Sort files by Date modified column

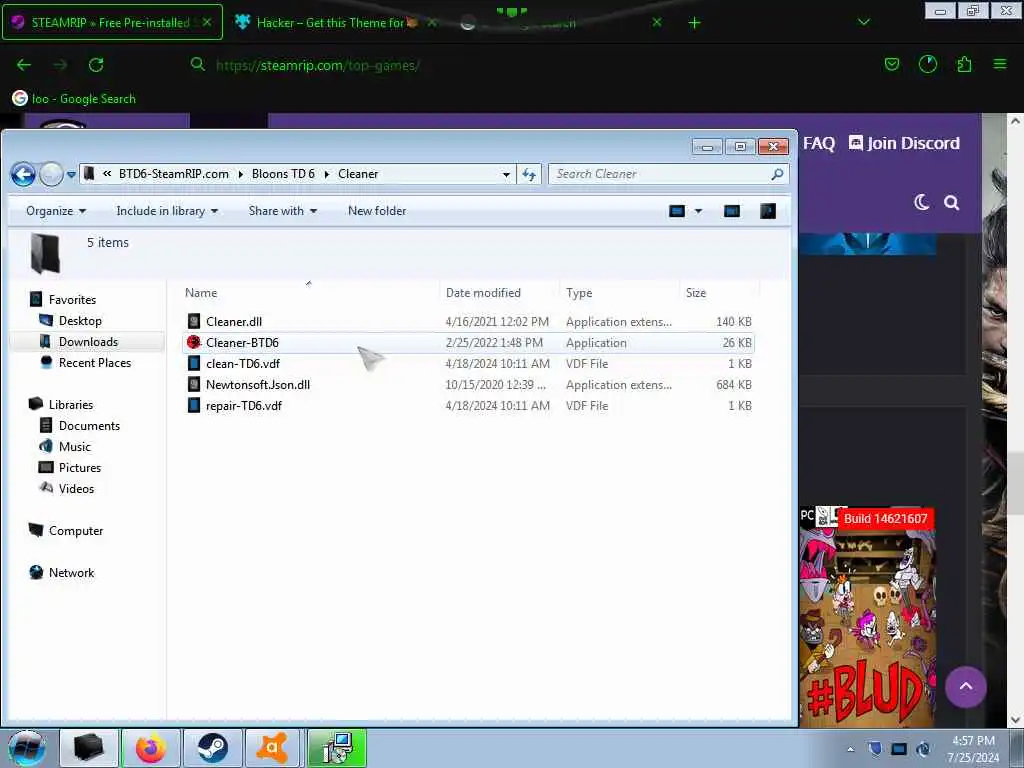(x=483, y=293)
